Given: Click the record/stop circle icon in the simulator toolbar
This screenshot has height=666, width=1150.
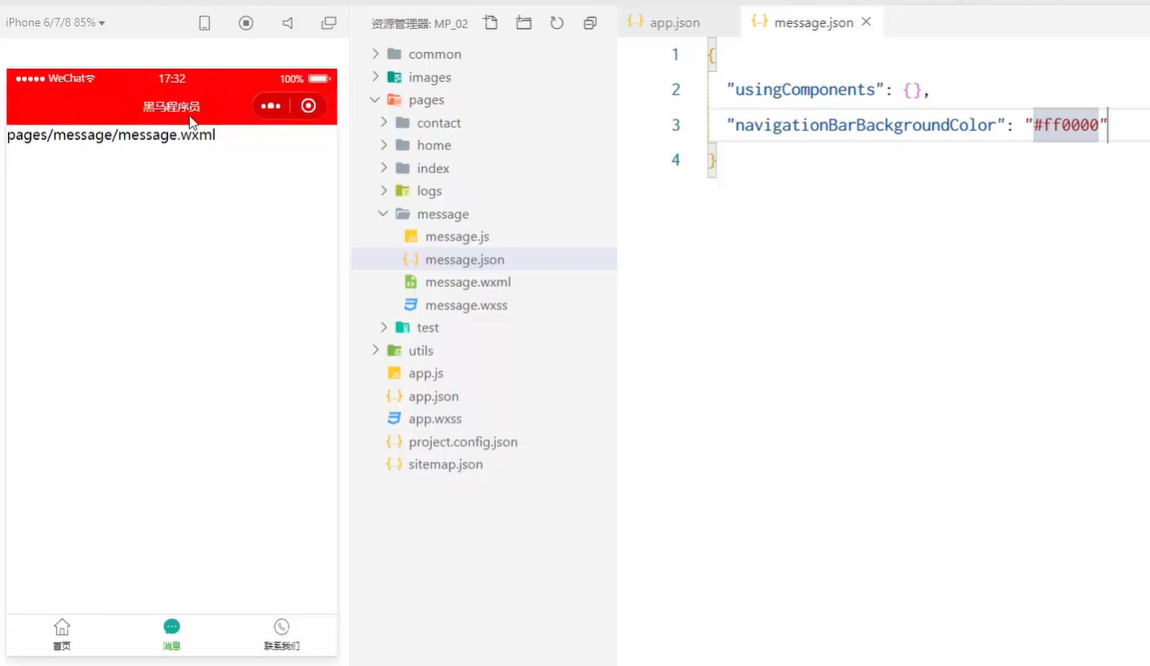Looking at the screenshot, I should (246, 23).
